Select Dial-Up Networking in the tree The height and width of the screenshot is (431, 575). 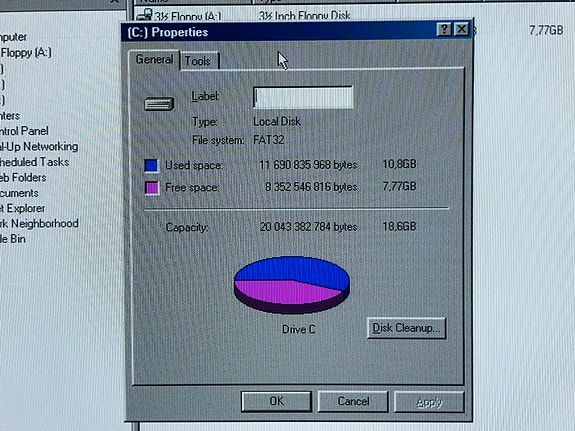[x=39, y=147]
